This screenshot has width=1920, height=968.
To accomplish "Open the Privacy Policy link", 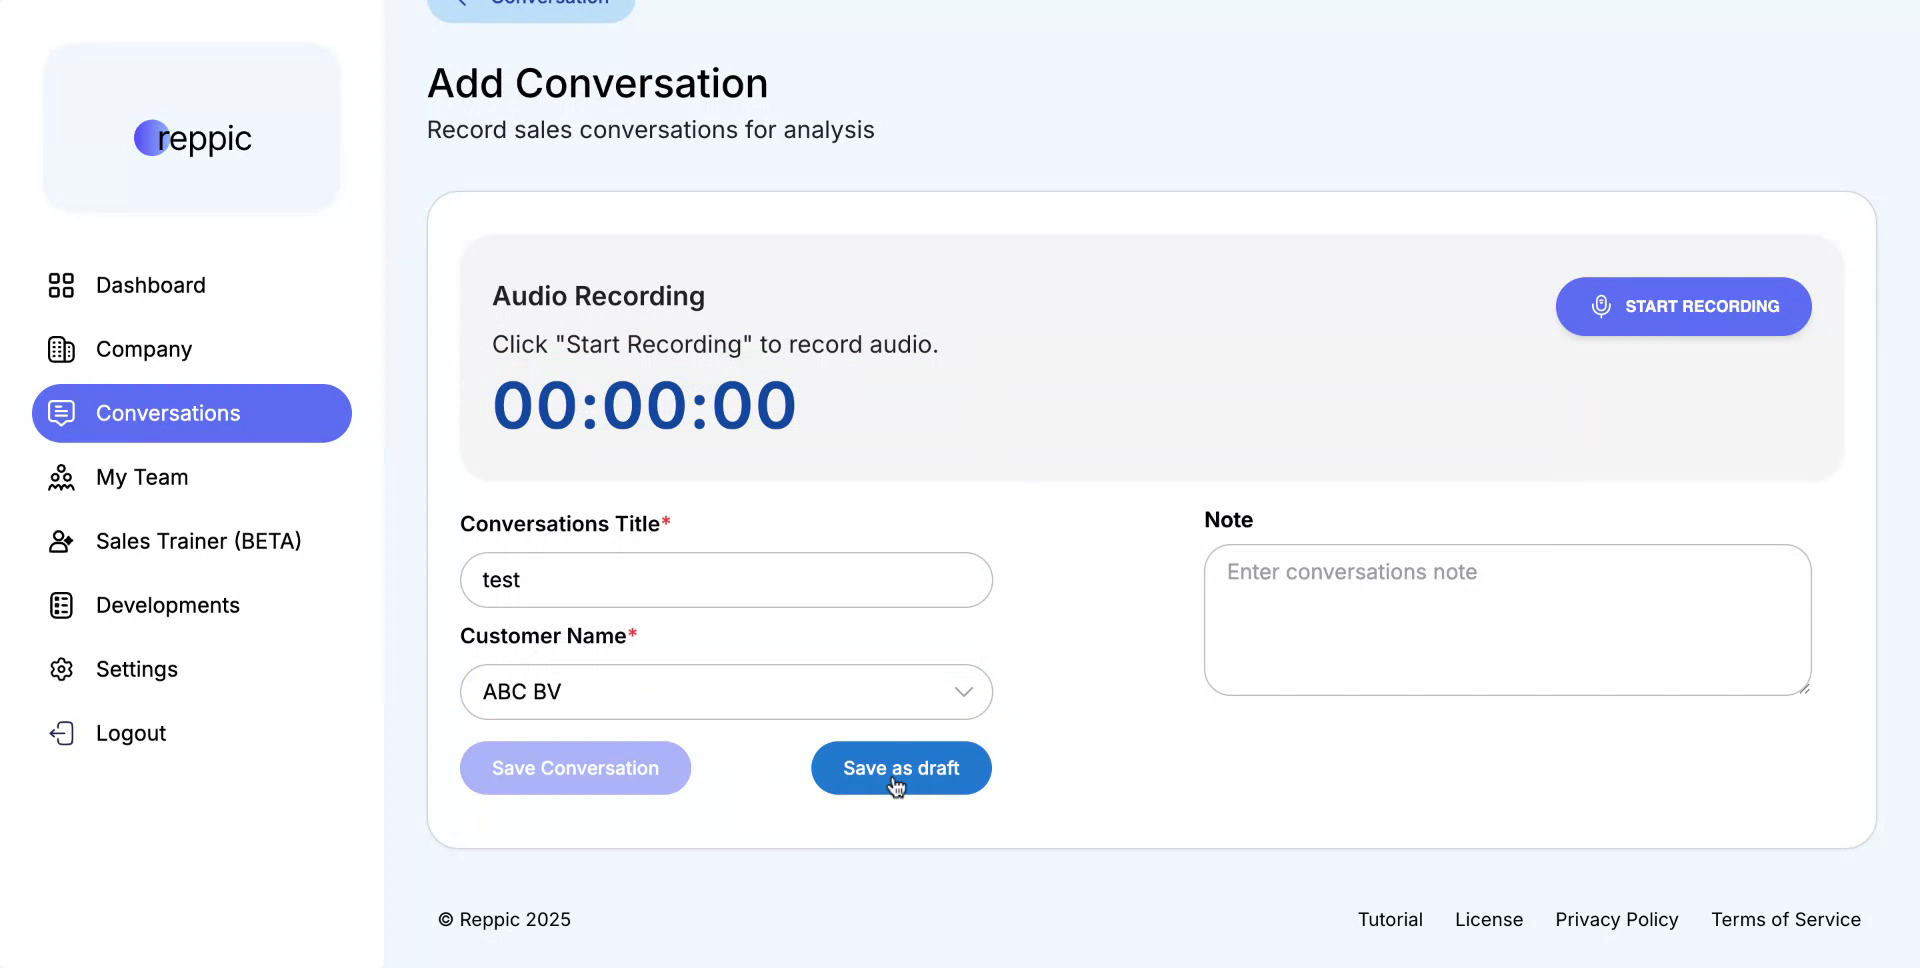I will coord(1616,919).
